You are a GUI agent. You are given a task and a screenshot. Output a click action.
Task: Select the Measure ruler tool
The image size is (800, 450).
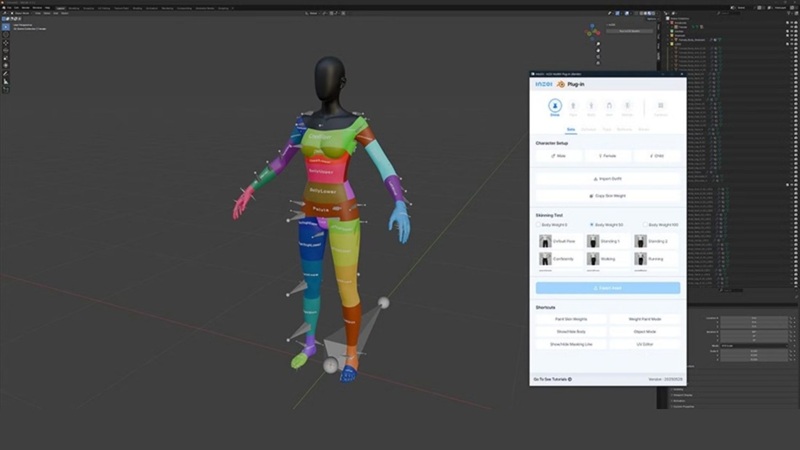pos(6,81)
